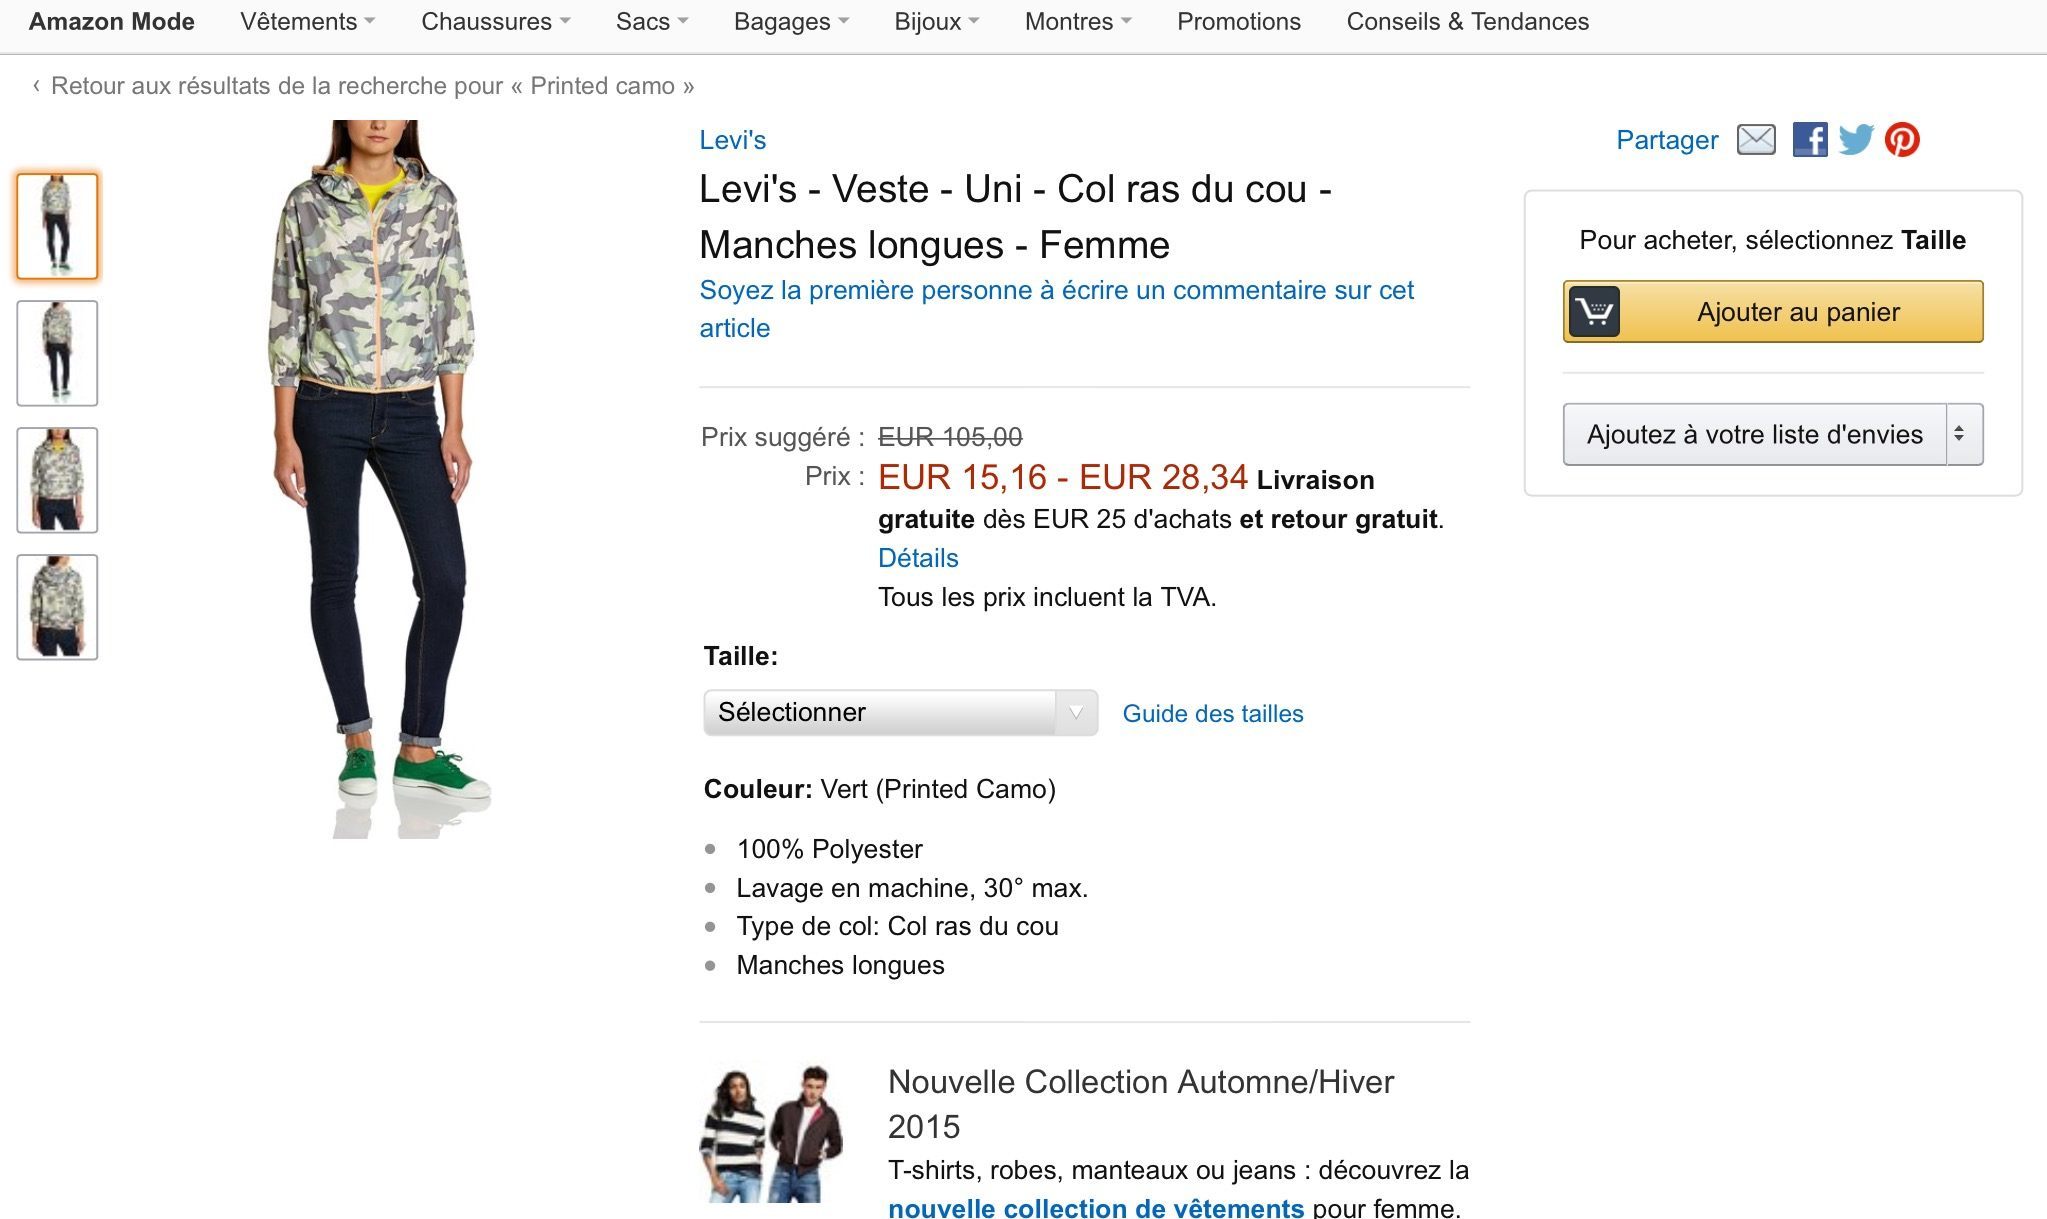Return to Printed camo search results

[x=371, y=86]
